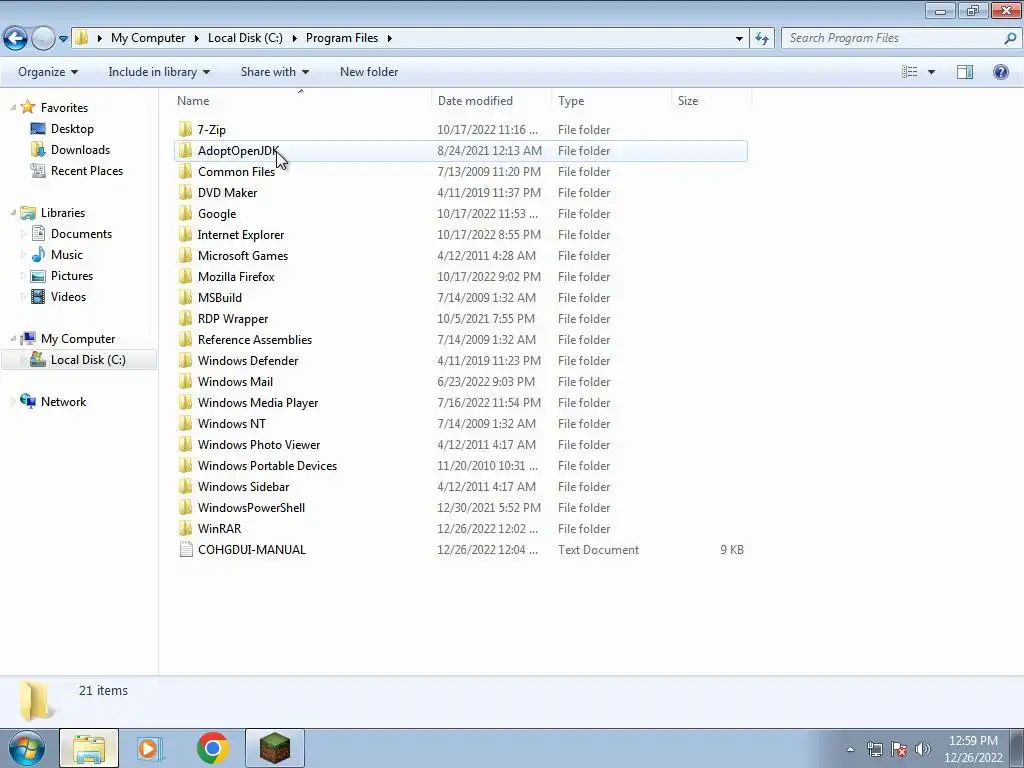Image resolution: width=1024 pixels, height=768 pixels.
Task: Open the address bar history dropdown
Action: click(739, 38)
